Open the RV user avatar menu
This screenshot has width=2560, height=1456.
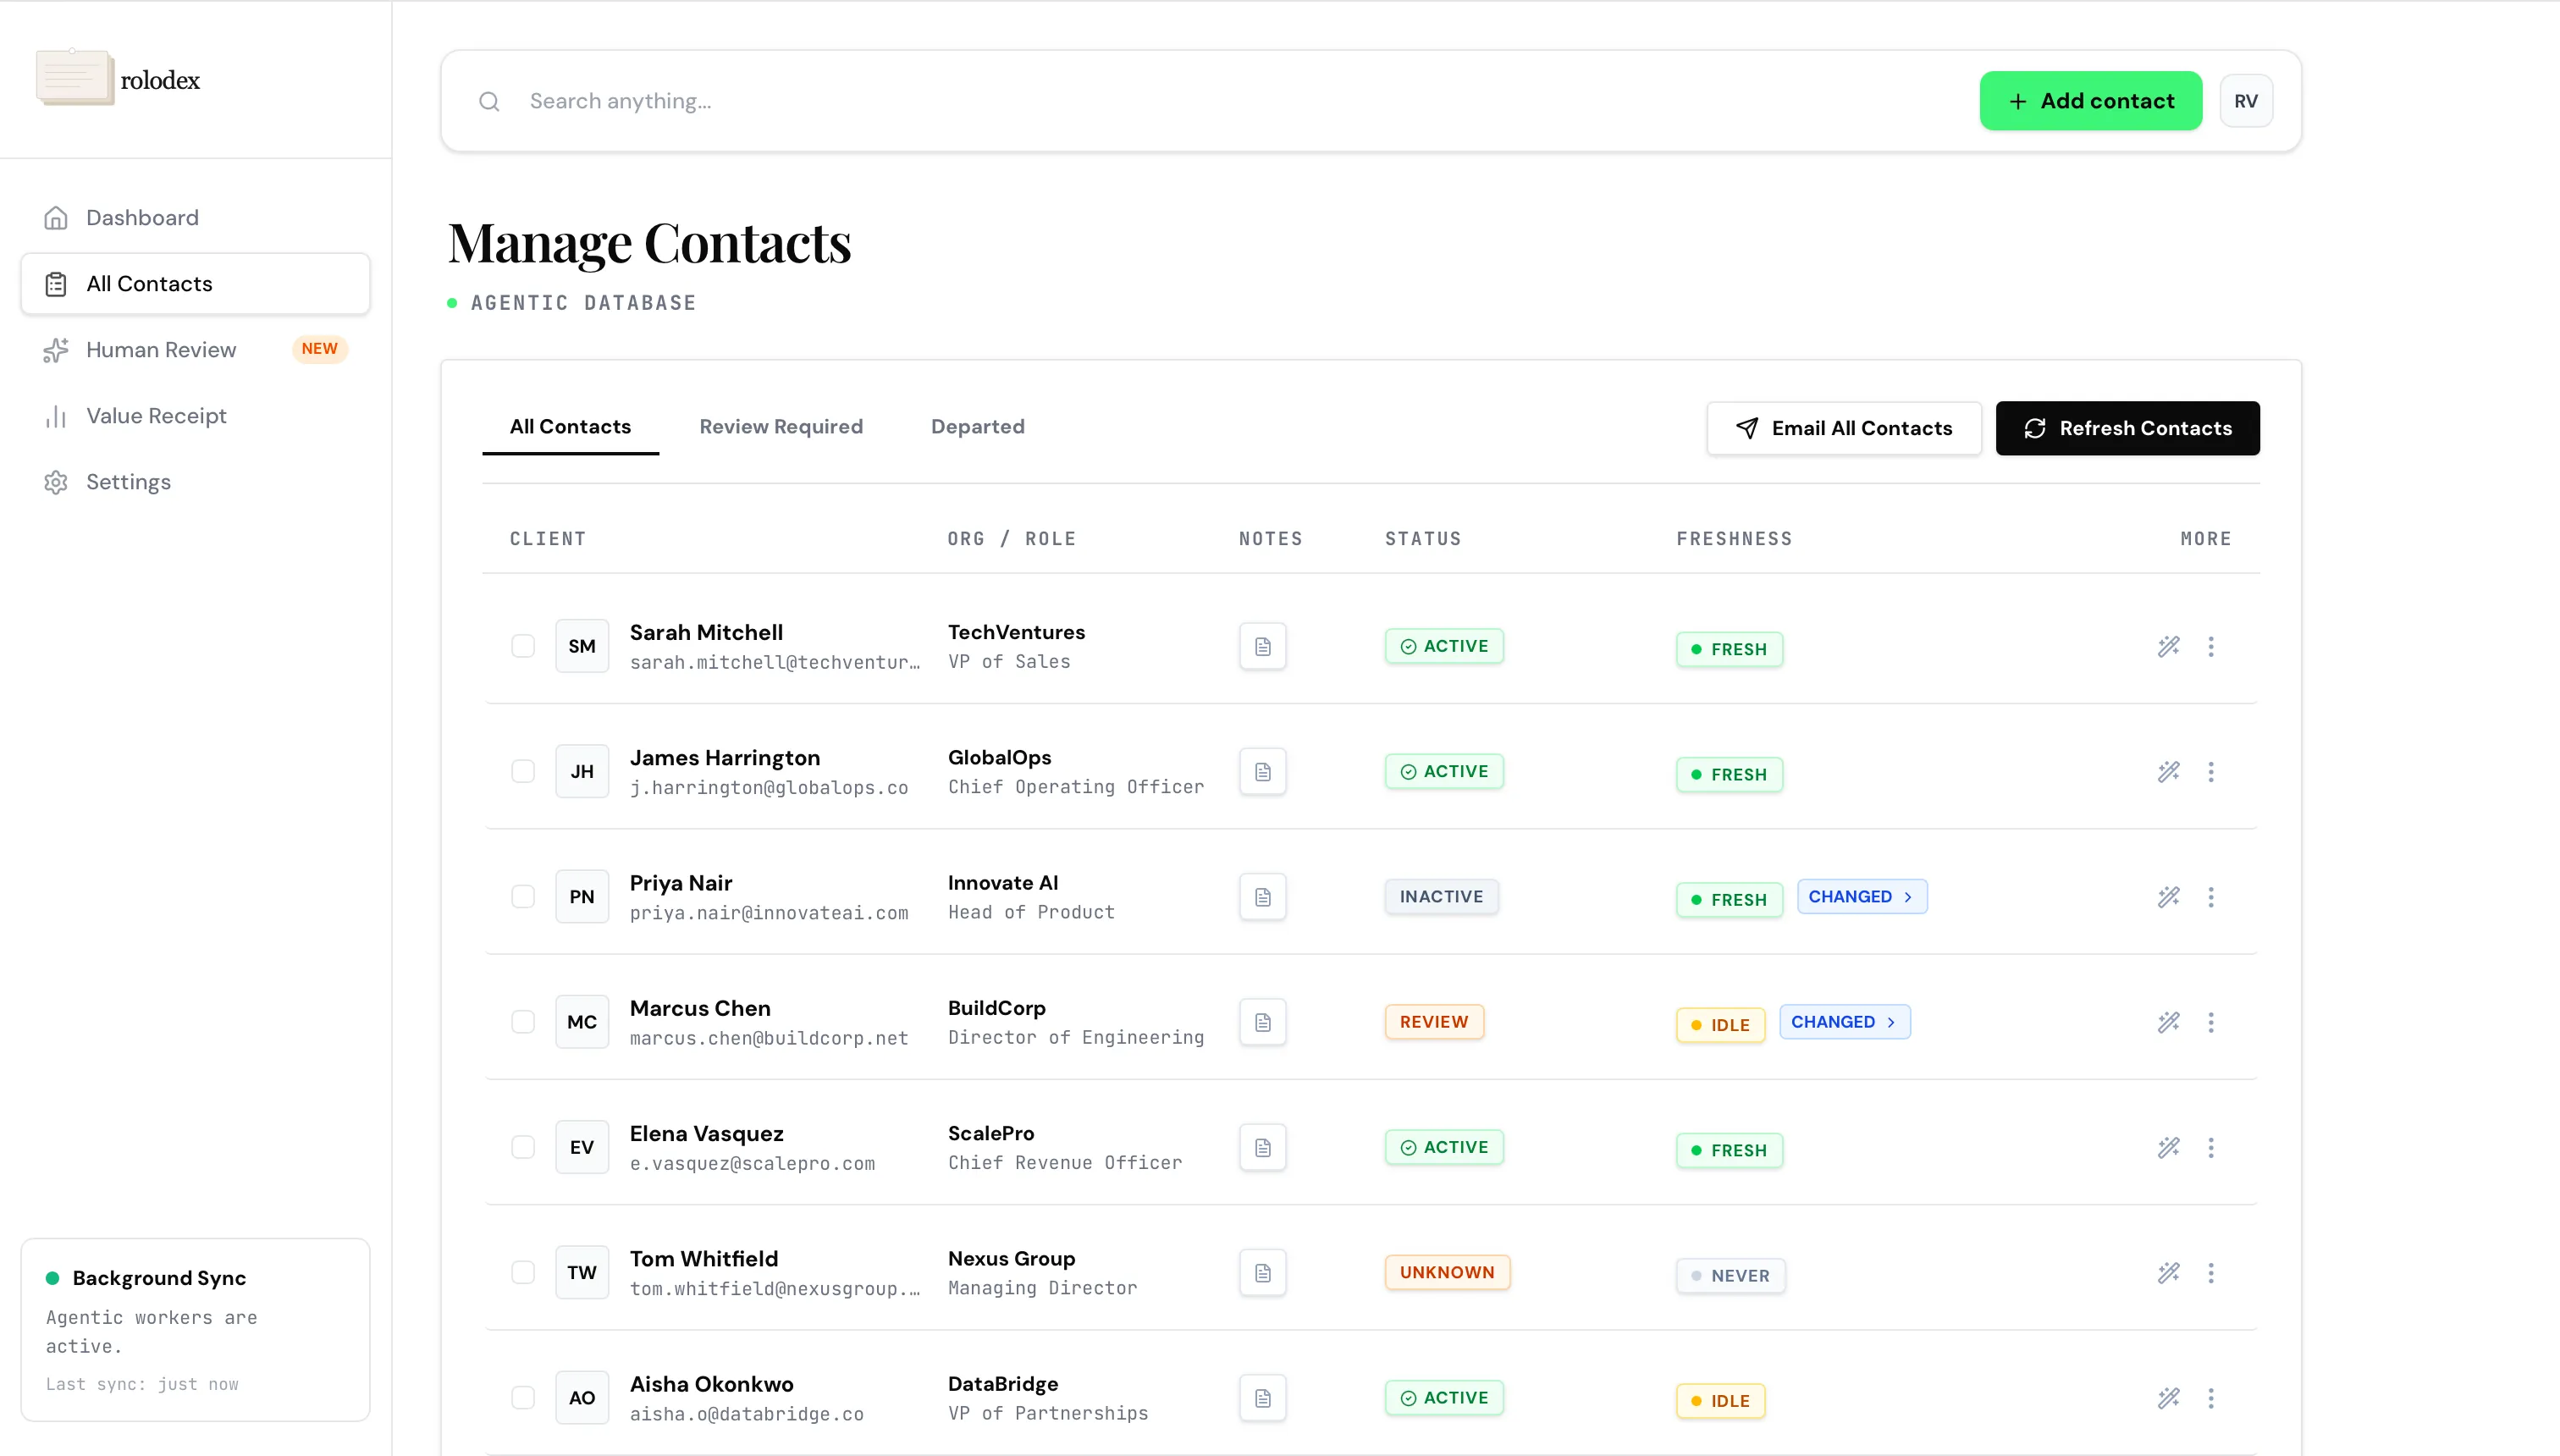coord(2245,102)
